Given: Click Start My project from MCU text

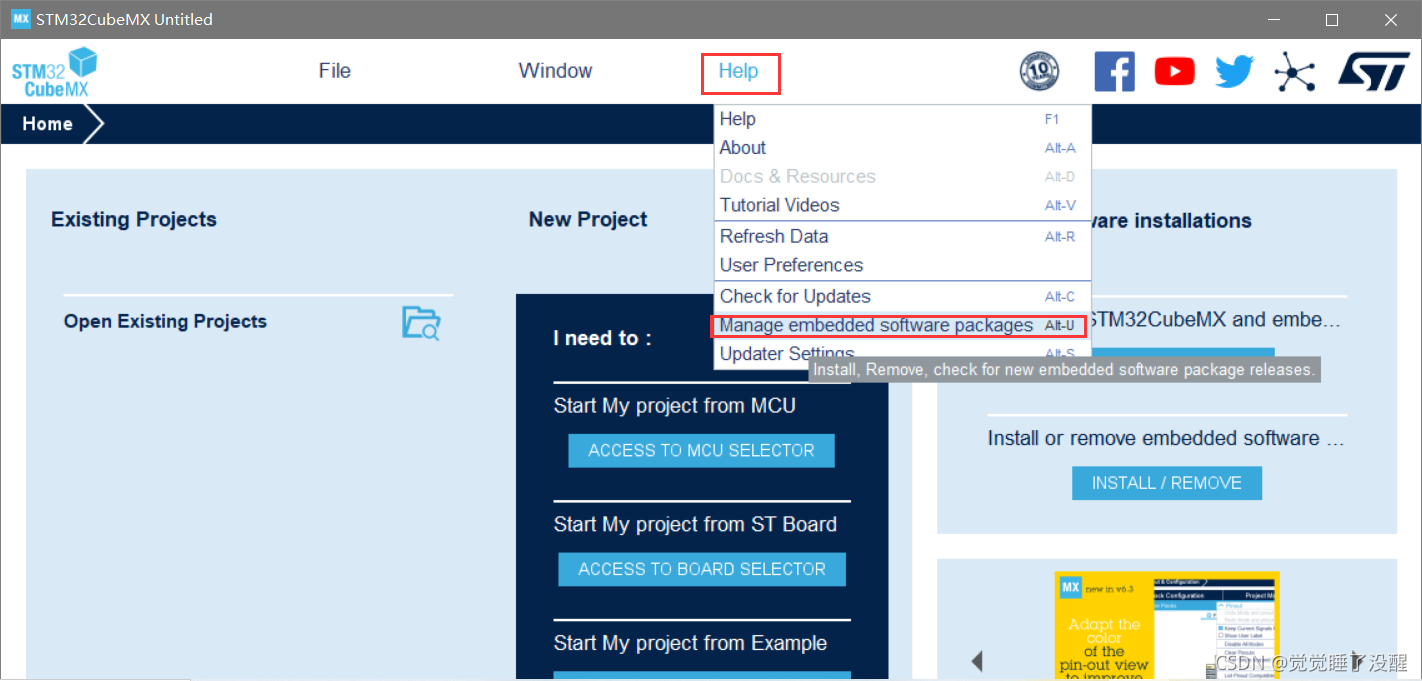Looking at the screenshot, I should click(x=675, y=406).
